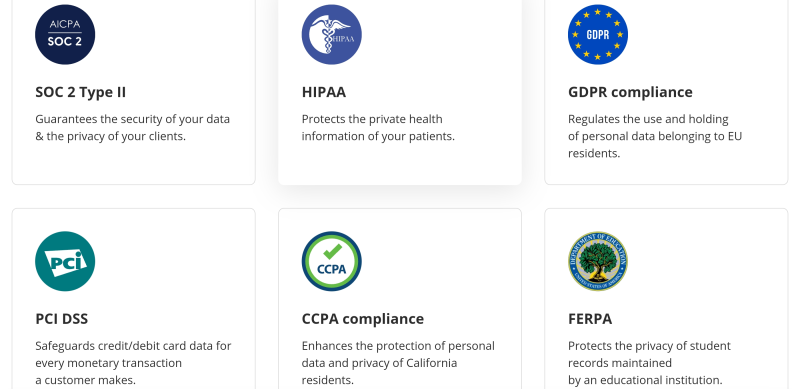Open the HIPAA heading

[324, 92]
